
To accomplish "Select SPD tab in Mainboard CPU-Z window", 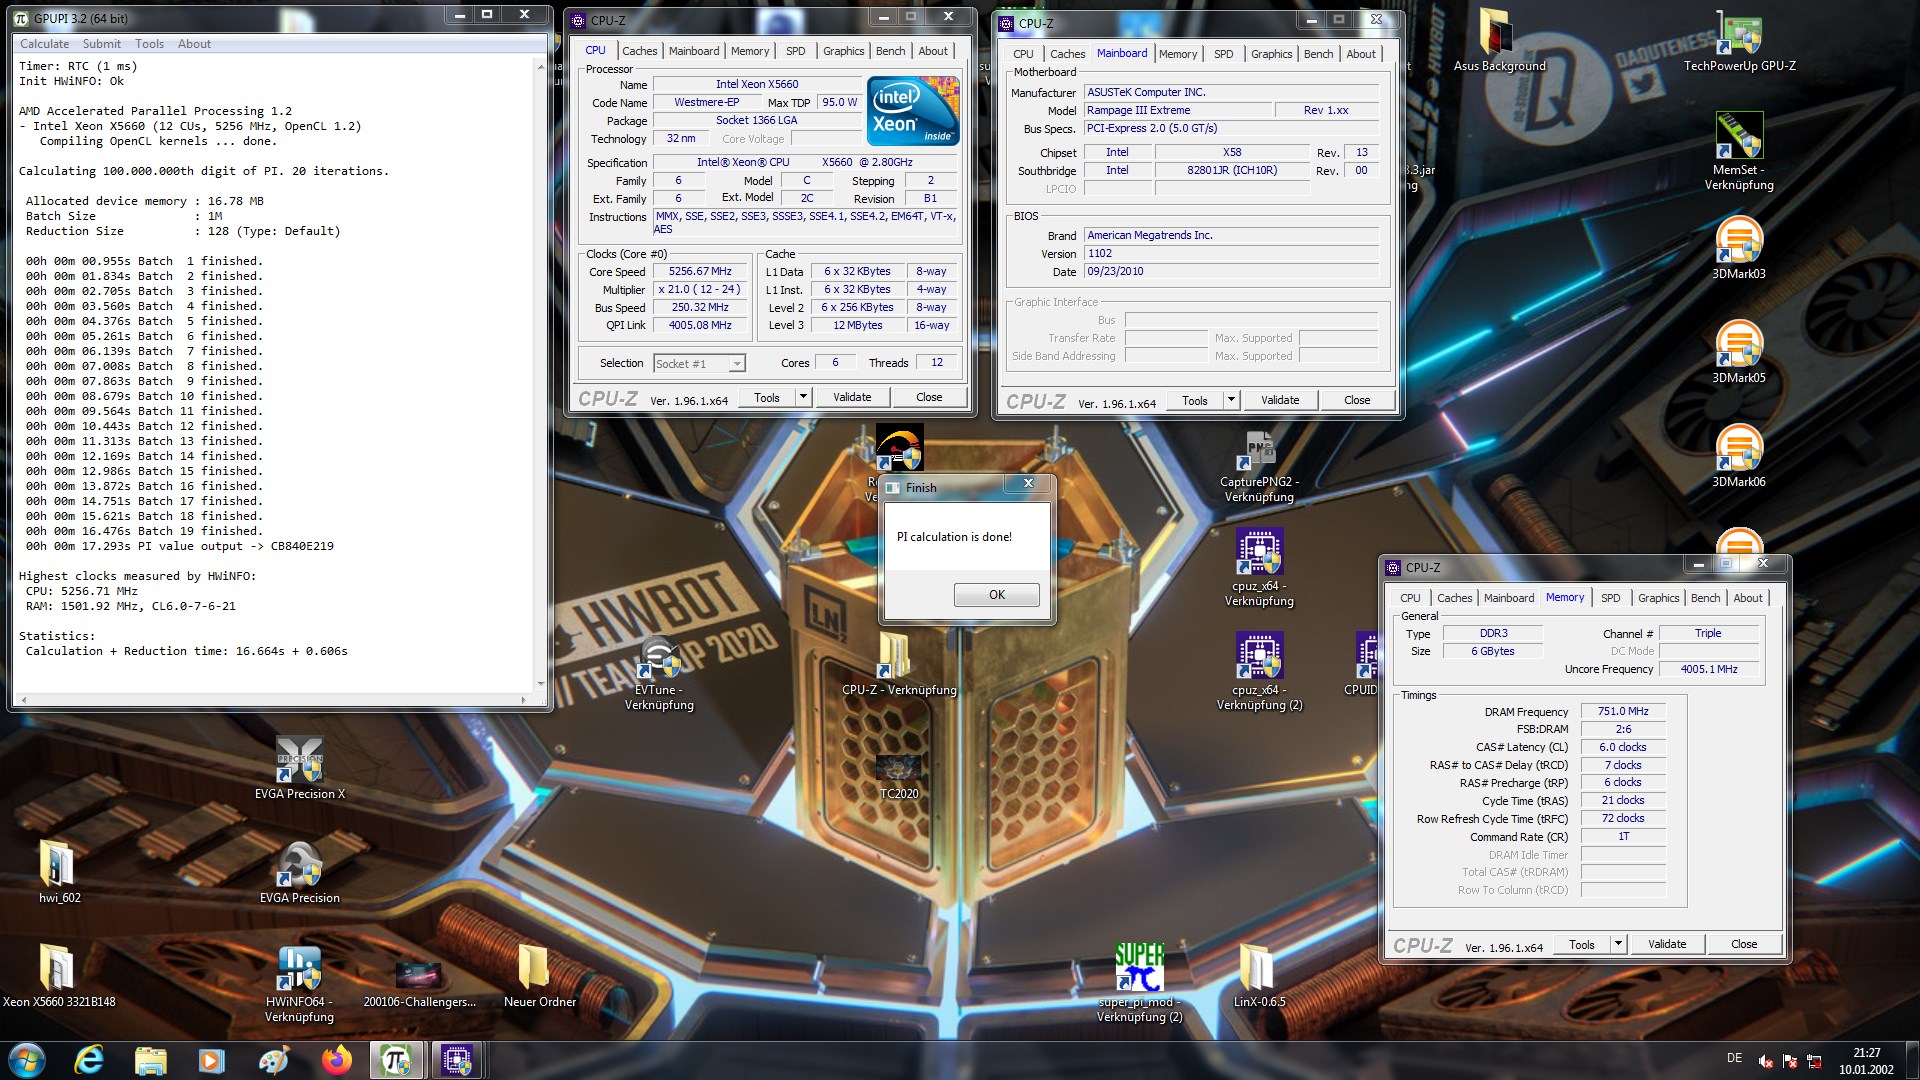I will pos(1223,54).
